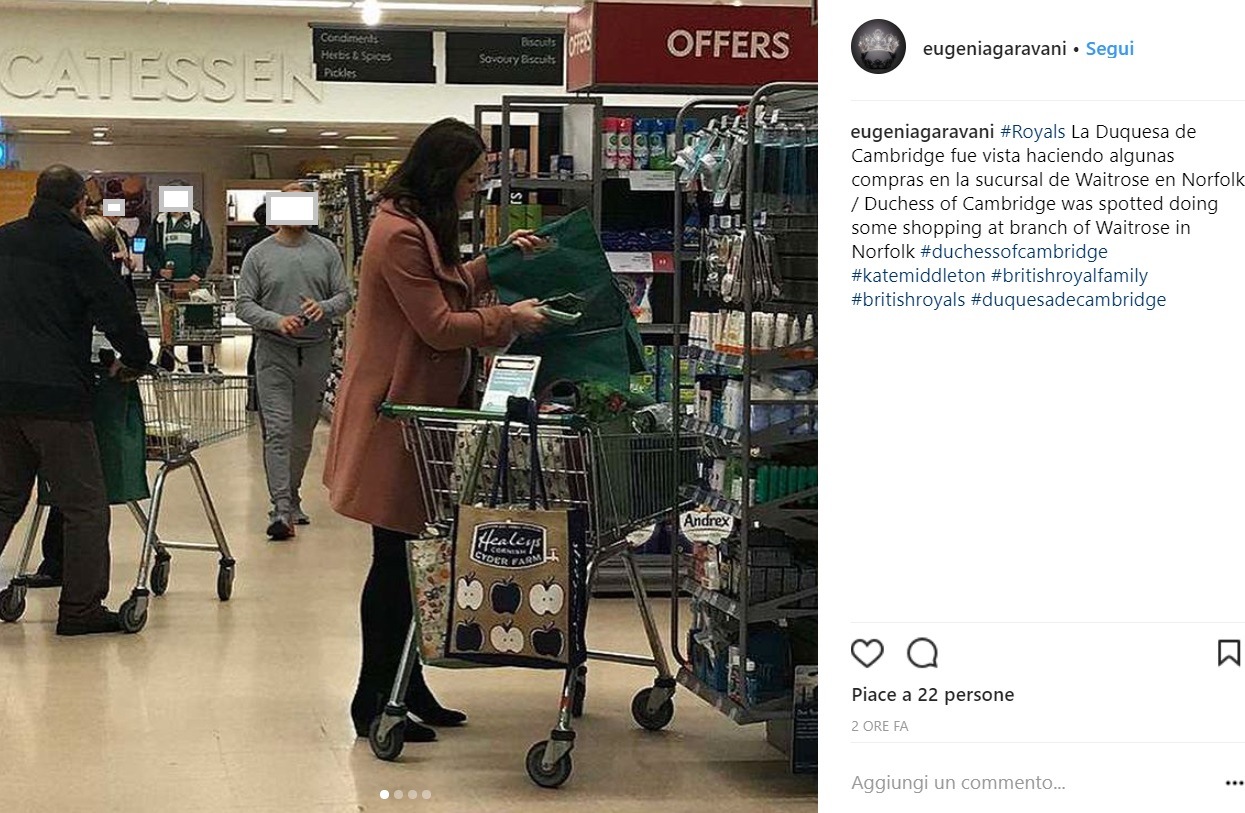Image resolution: width=1245 pixels, height=813 pixels.
Task: Open the #britishroyals hashtag
Action: click(908, 300)
